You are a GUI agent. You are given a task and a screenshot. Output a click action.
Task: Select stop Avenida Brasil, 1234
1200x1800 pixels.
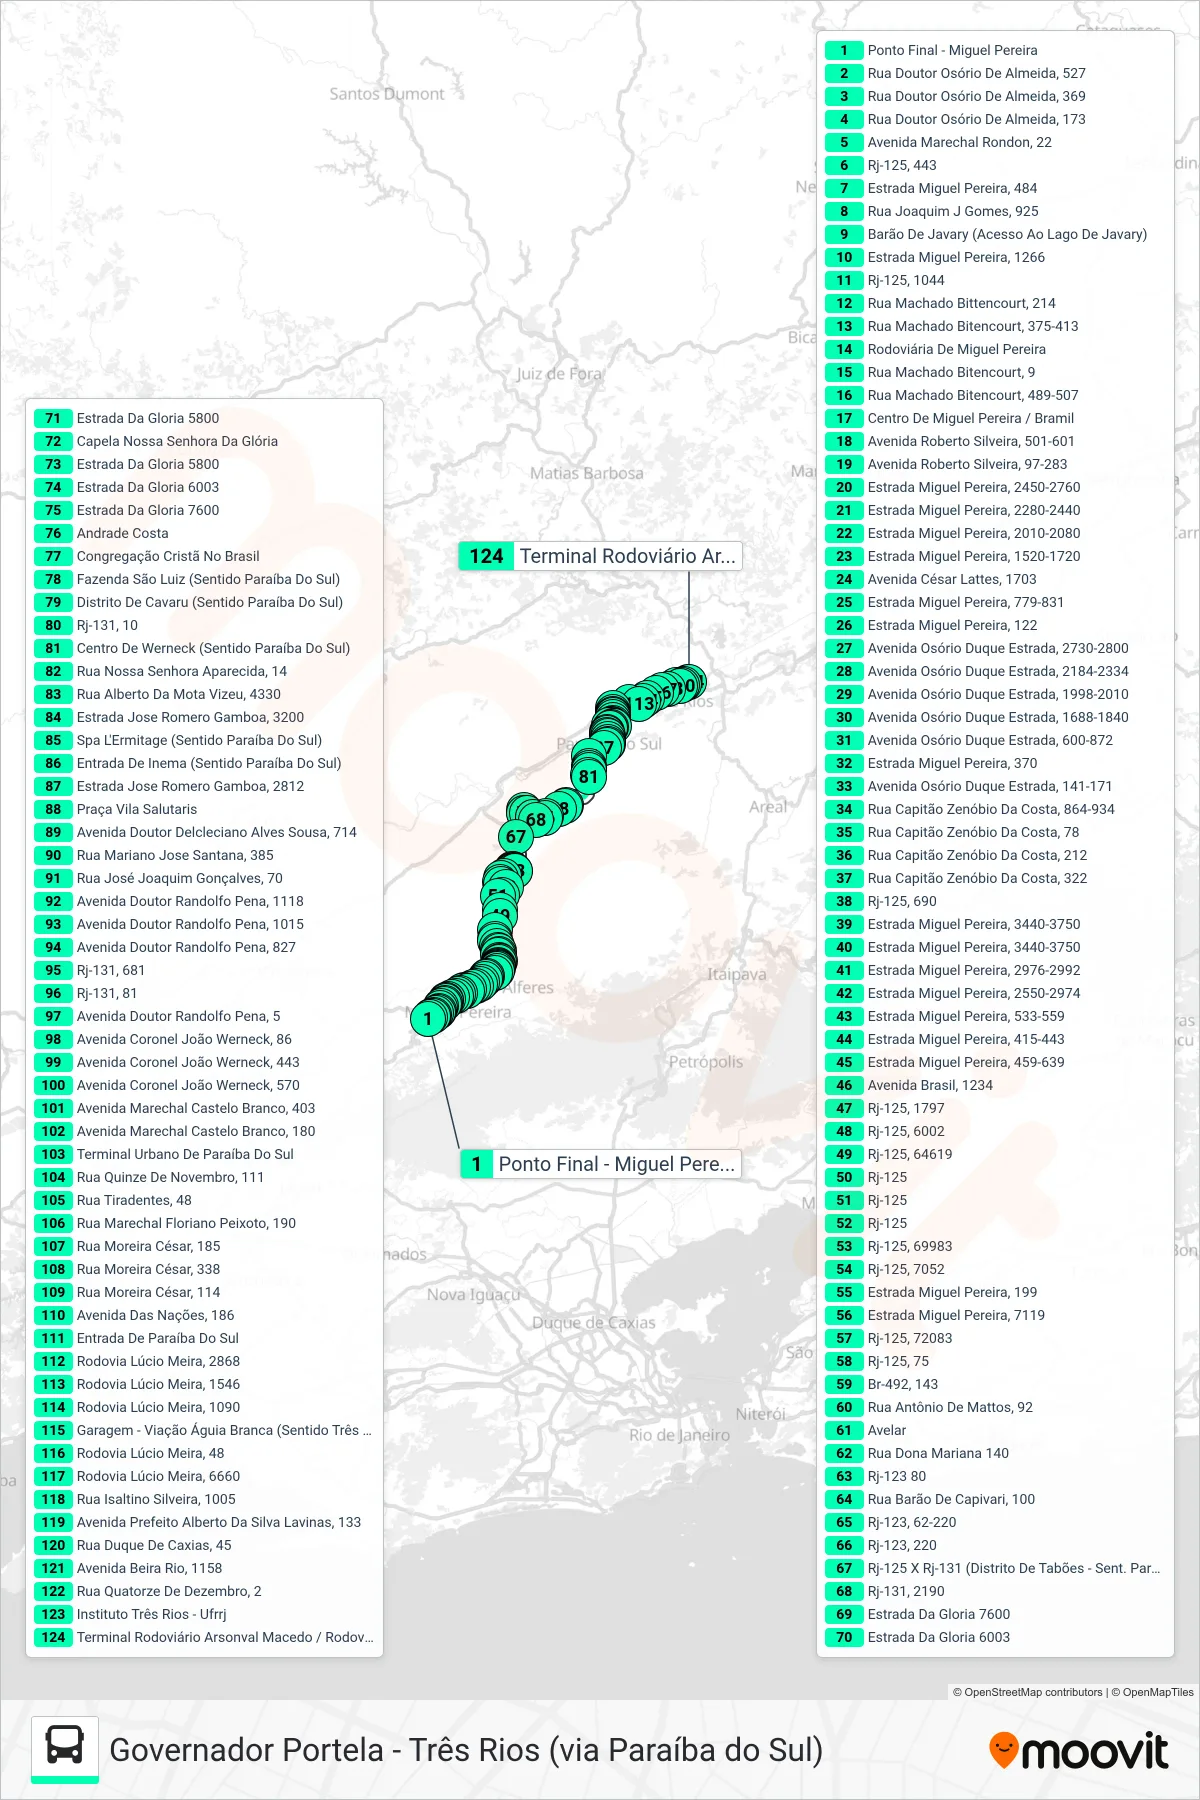click(x=909, y=1085)
